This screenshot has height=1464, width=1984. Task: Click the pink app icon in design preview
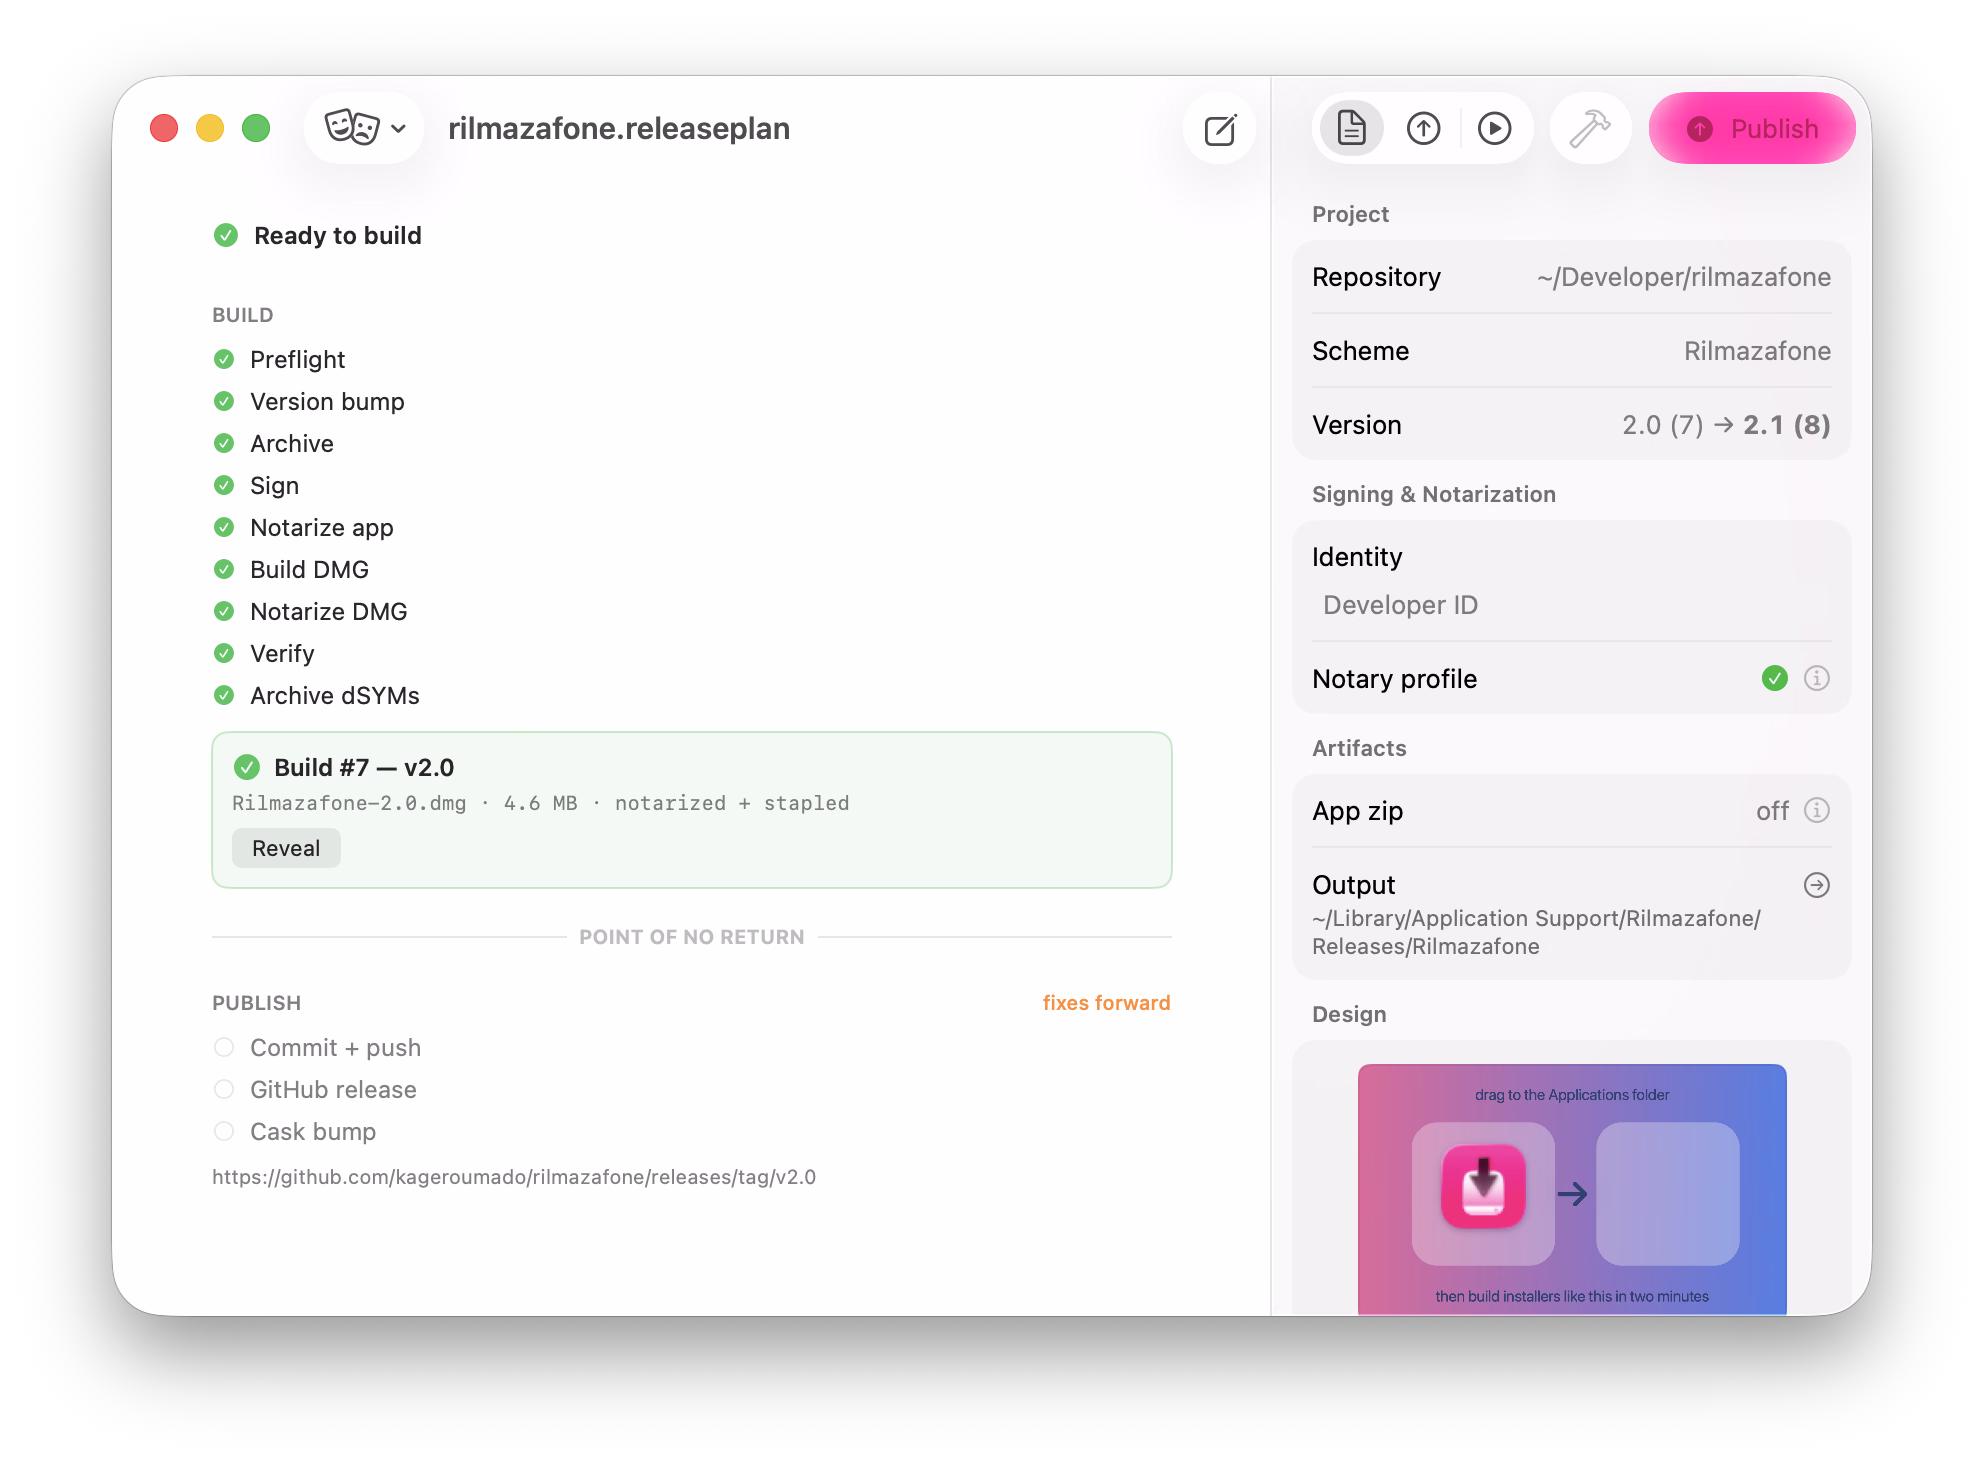pyautogui.click(x=1483, y=1187)
